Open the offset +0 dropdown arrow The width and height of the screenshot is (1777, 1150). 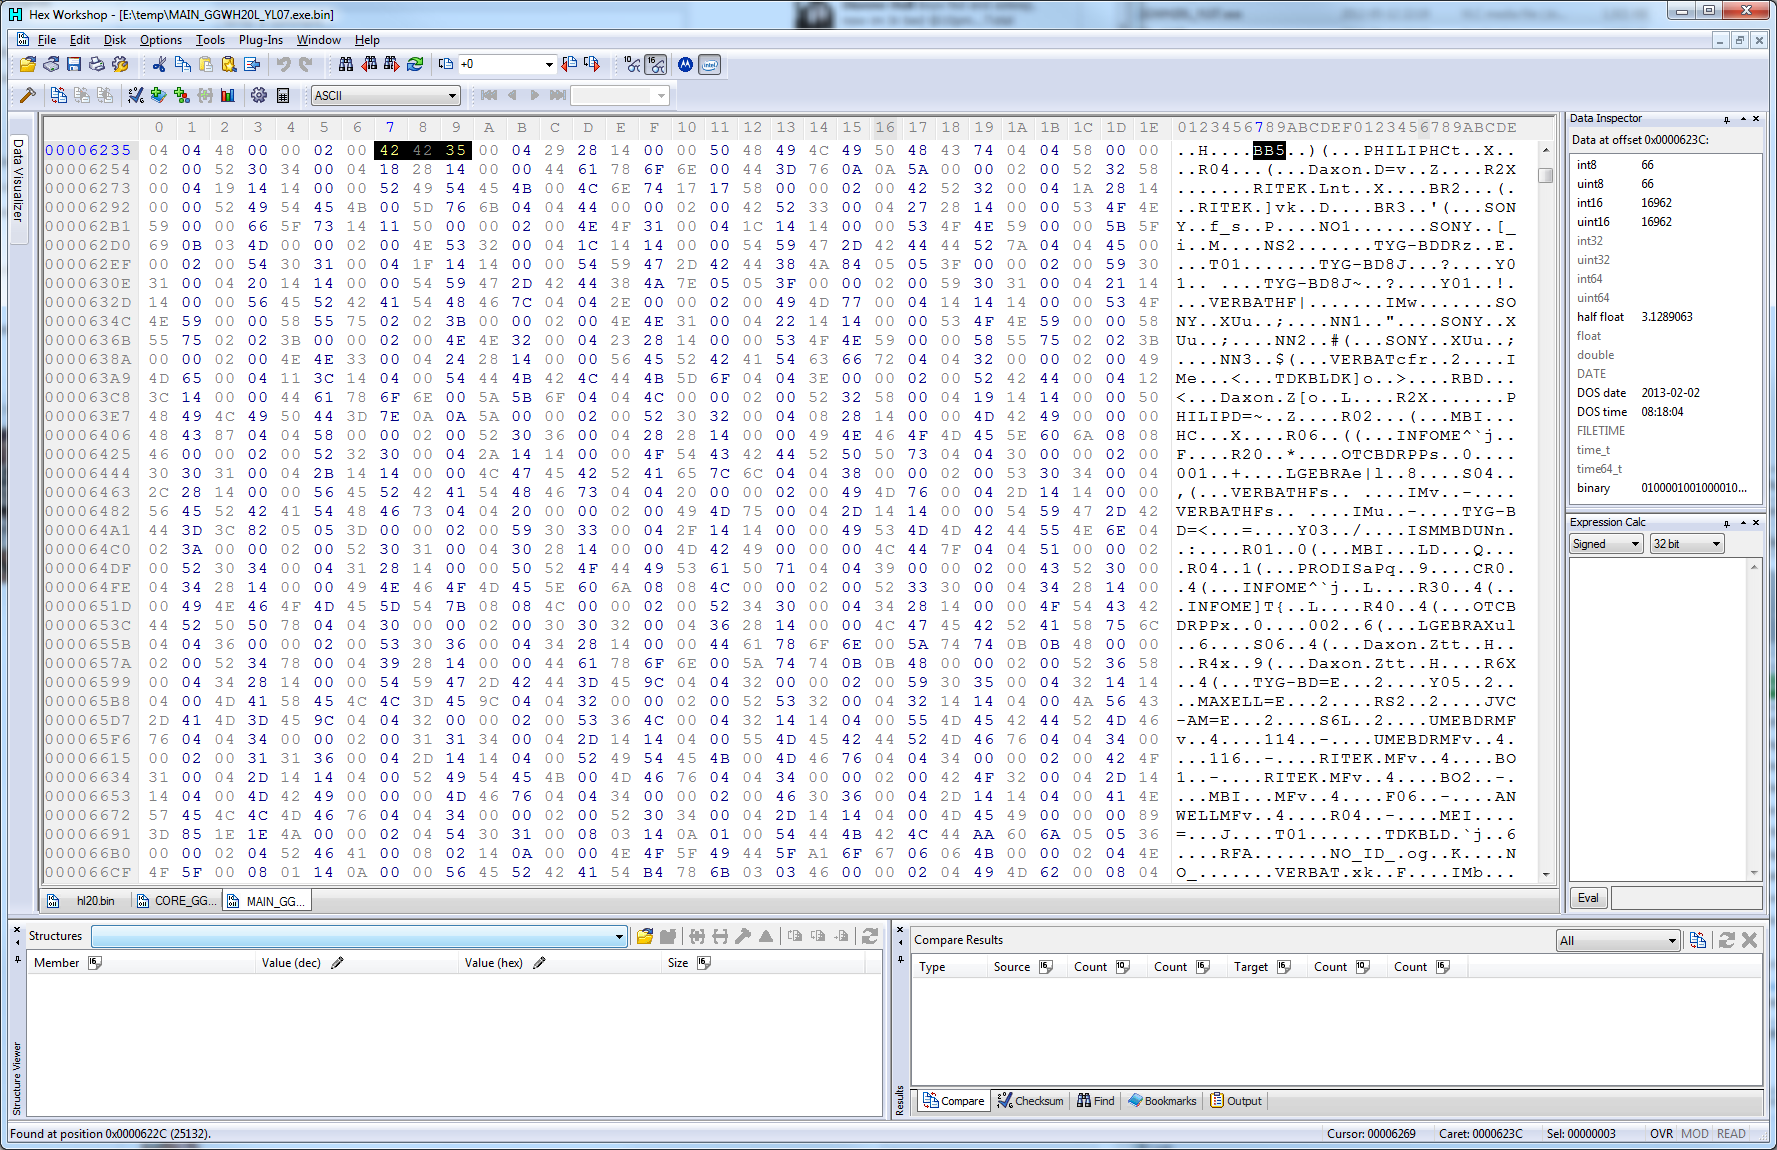(549, 64)
